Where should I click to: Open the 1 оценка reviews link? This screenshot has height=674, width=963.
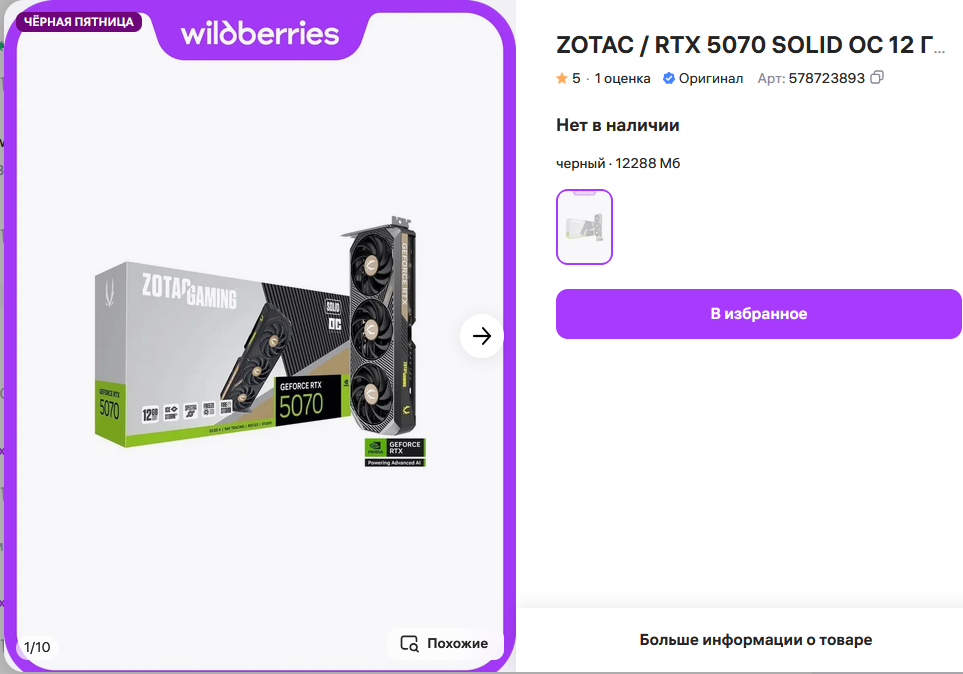[x=622, y=78]
